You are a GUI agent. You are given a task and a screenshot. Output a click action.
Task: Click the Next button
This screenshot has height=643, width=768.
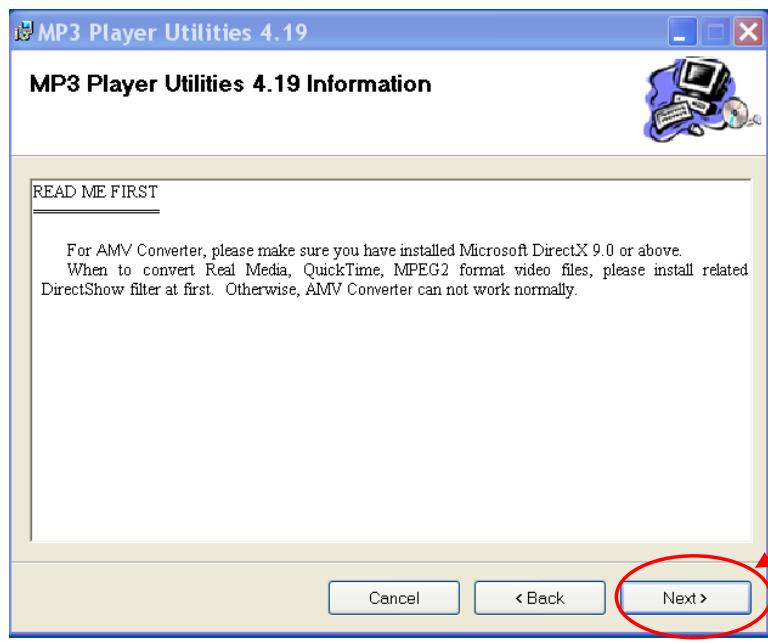[x=685, y=598]
